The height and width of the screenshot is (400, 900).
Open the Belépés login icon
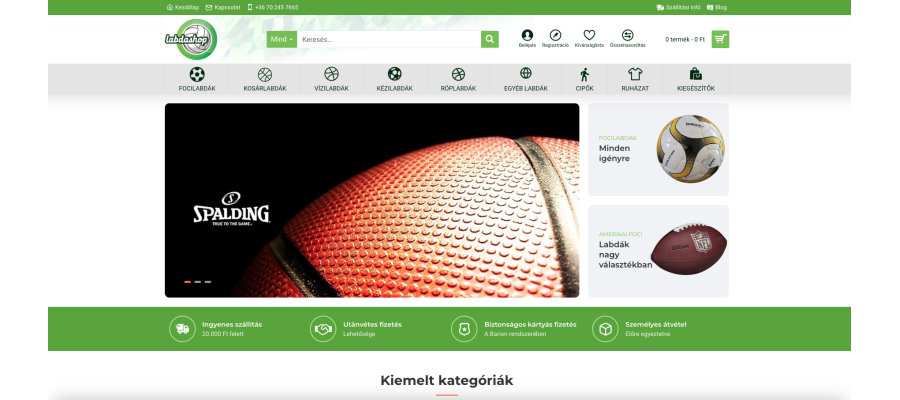[527, 35]
